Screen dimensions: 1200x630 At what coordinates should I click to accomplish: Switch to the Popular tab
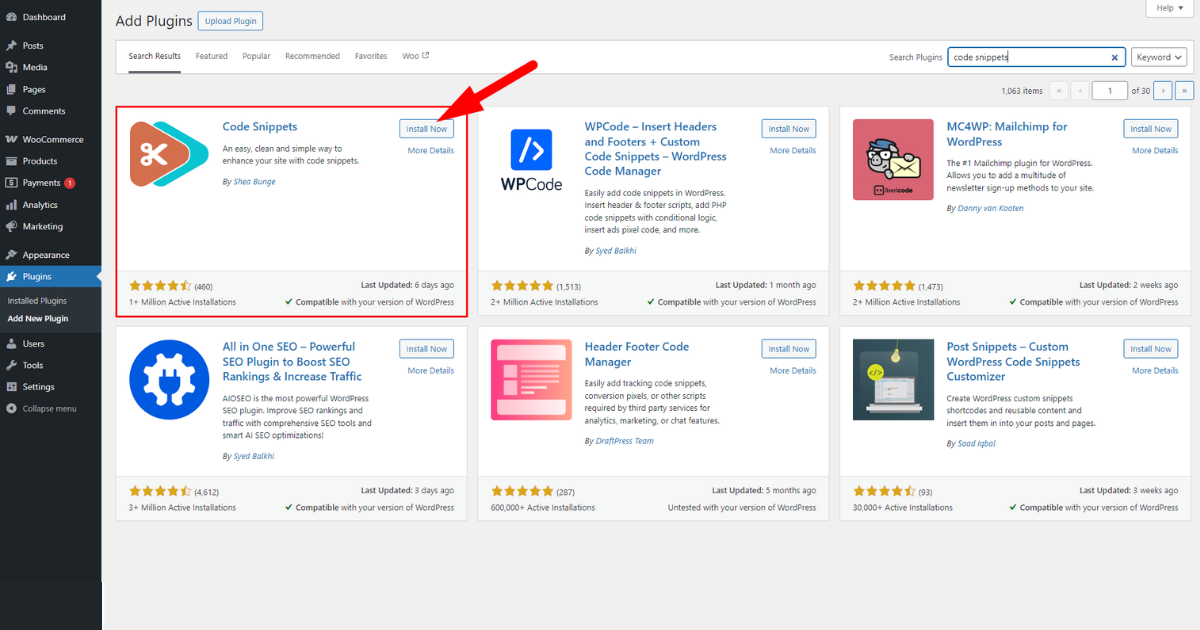[256, 56]
